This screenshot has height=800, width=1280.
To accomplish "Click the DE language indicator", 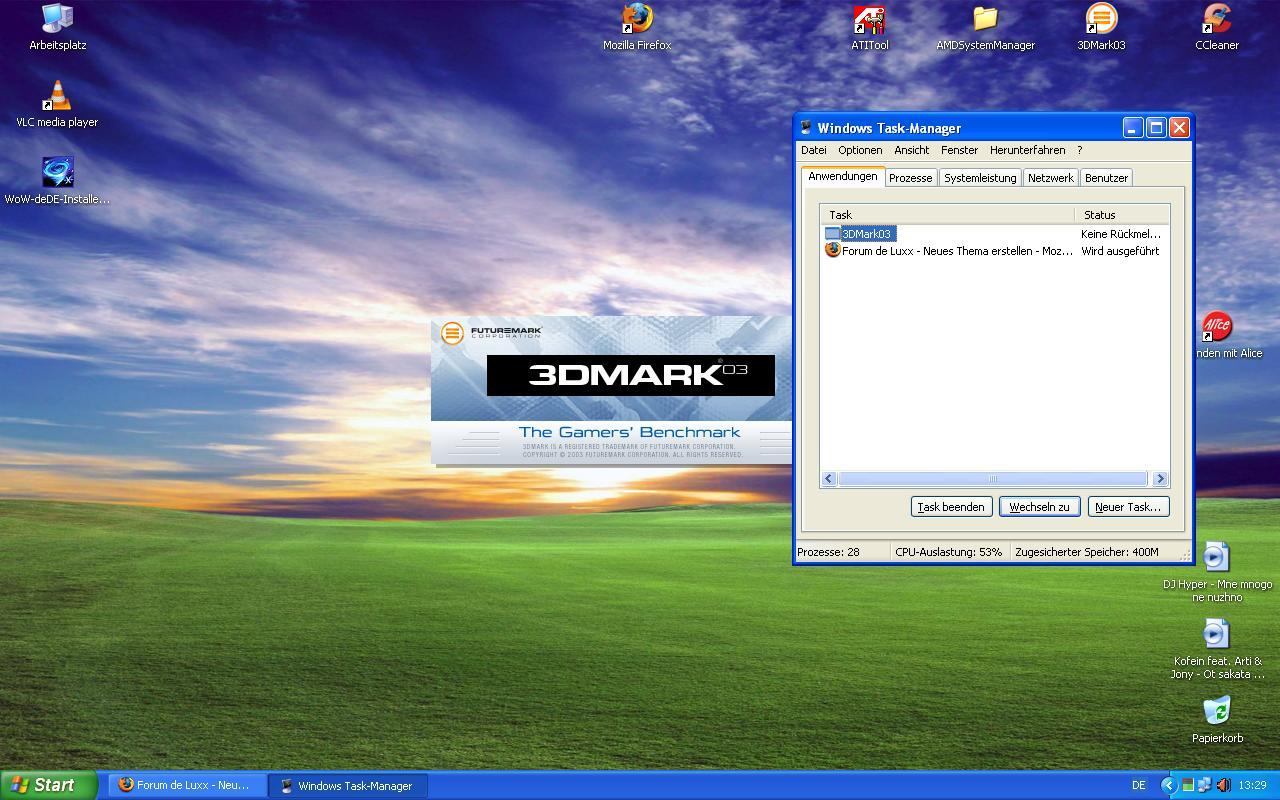I will coord(1138,785).
